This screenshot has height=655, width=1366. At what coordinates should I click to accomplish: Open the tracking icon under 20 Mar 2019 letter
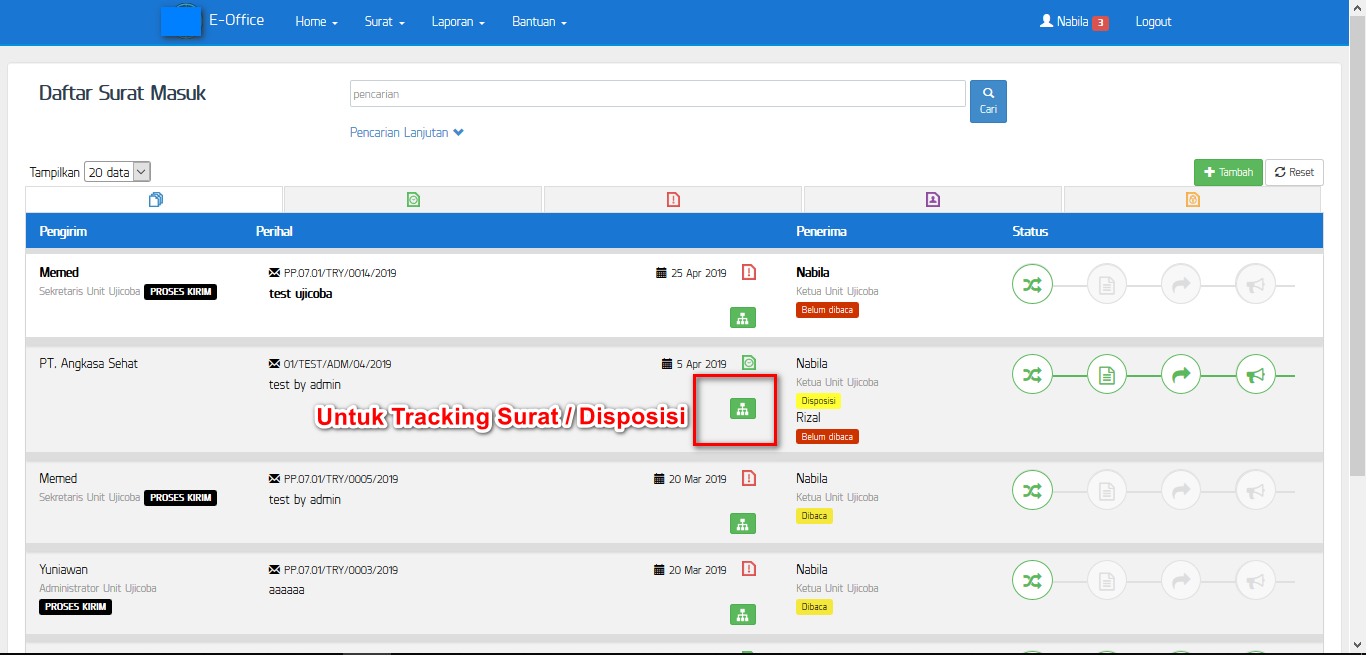pyautogui.click(x=743, y=523)
